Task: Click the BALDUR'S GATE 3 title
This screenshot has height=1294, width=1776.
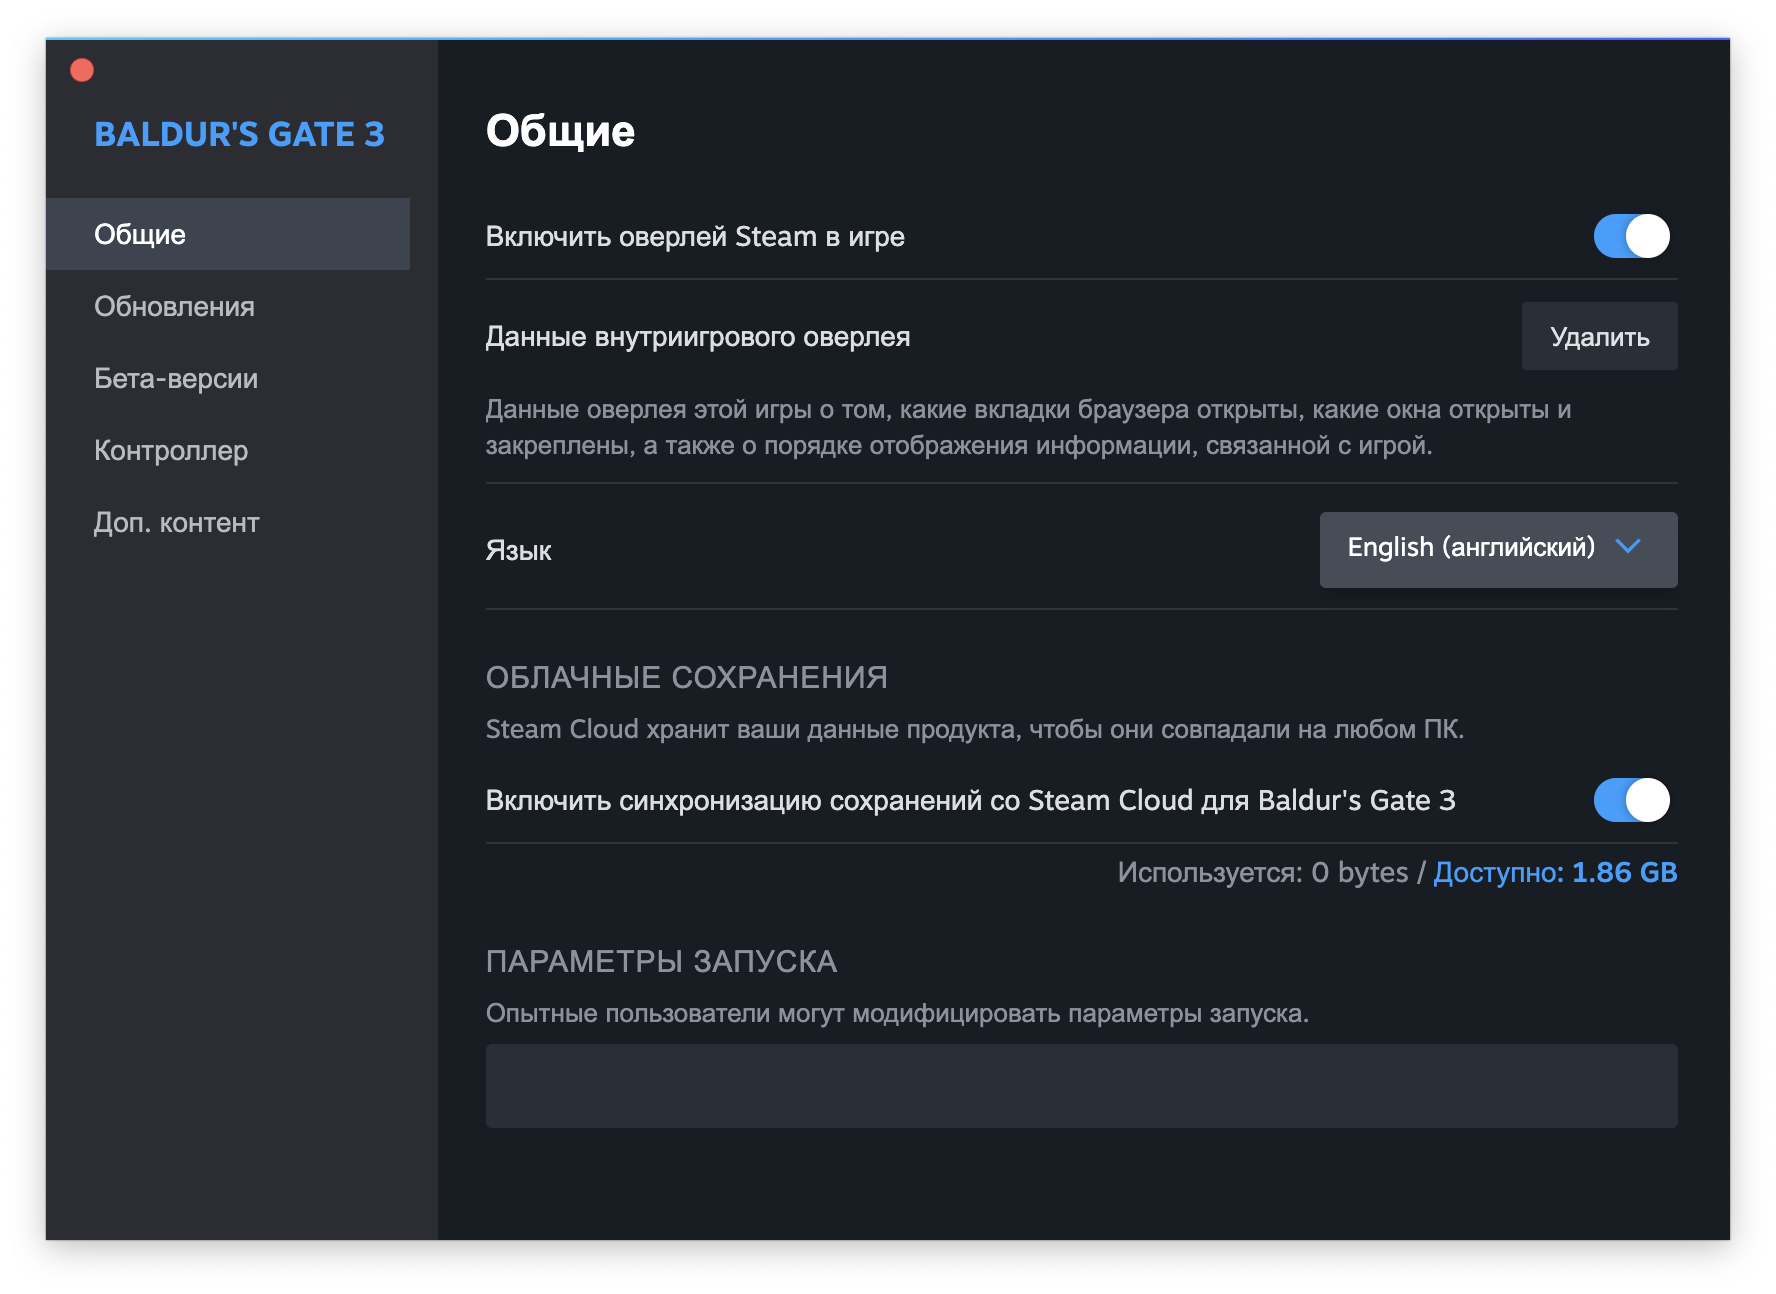Action: point(239,134)
